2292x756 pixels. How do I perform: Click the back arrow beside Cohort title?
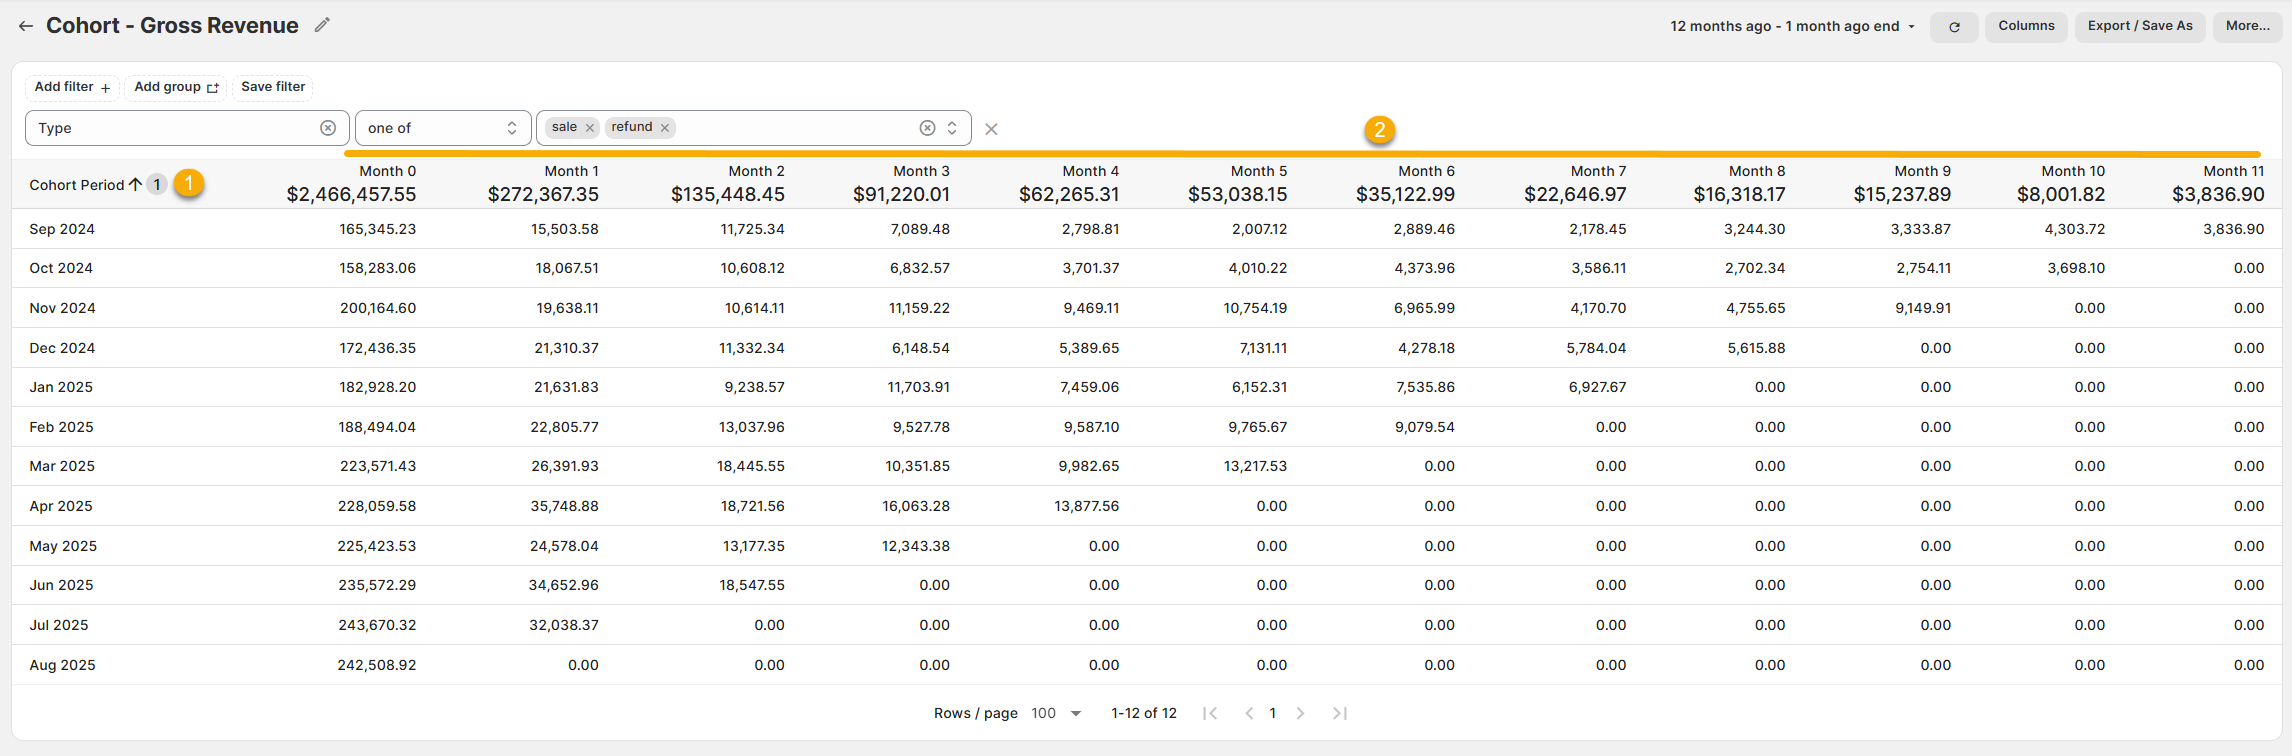click(26, 26)
